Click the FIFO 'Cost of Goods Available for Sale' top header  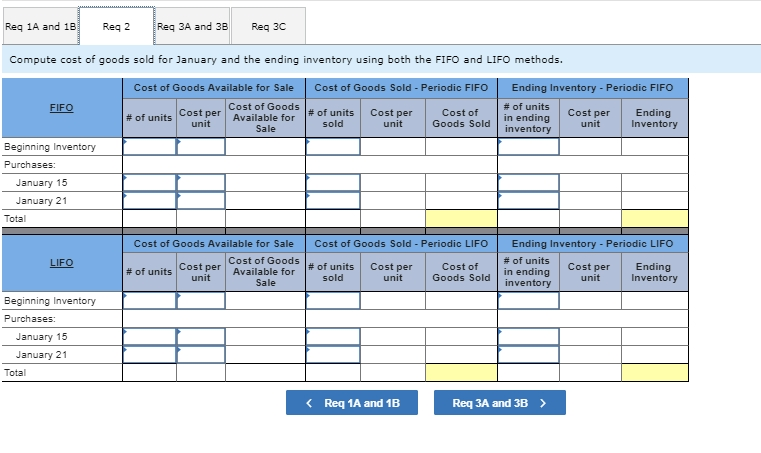coord(214,88)
